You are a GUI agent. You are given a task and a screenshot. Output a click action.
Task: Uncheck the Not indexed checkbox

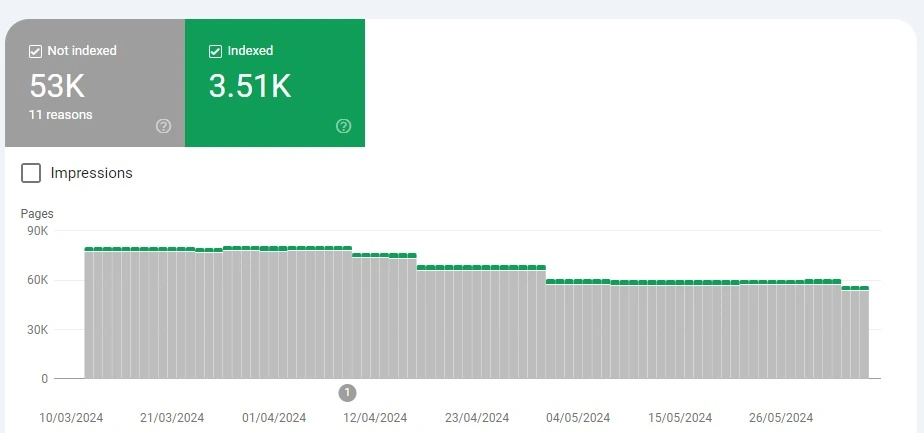(x=35, y=51)
